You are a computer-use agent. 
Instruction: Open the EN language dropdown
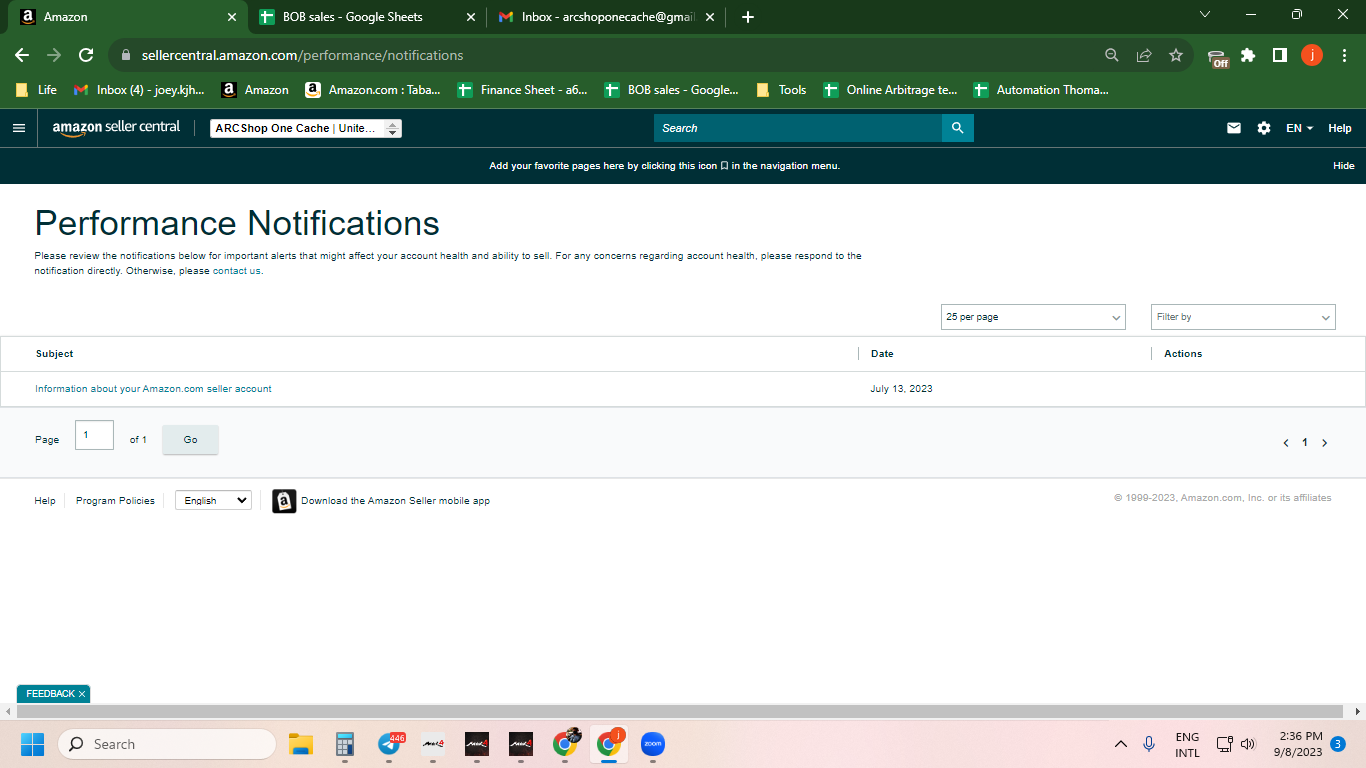(x=1299, y=128)
